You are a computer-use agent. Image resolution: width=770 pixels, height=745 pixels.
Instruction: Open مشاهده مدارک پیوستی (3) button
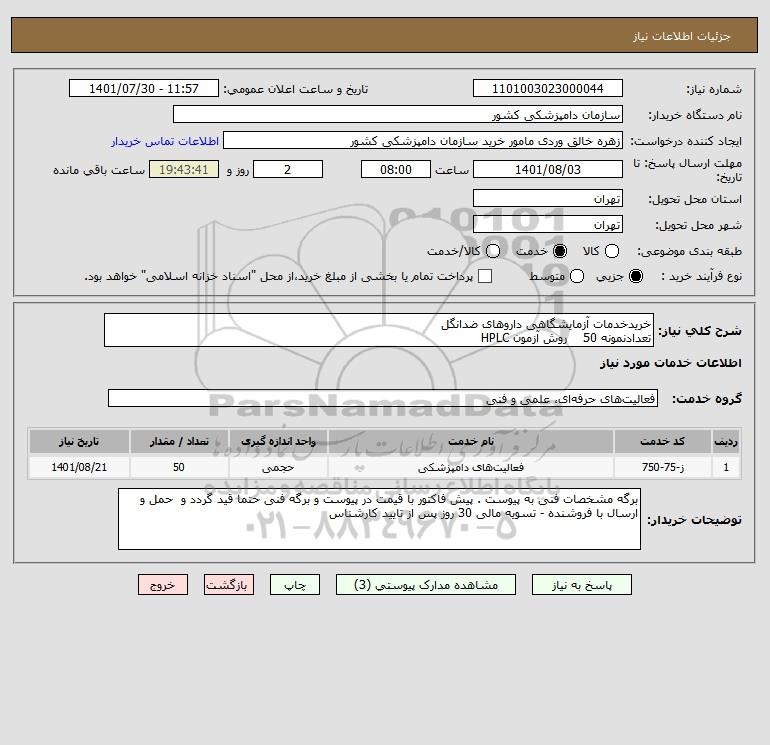pyautogui.click(x=426, y=585)
